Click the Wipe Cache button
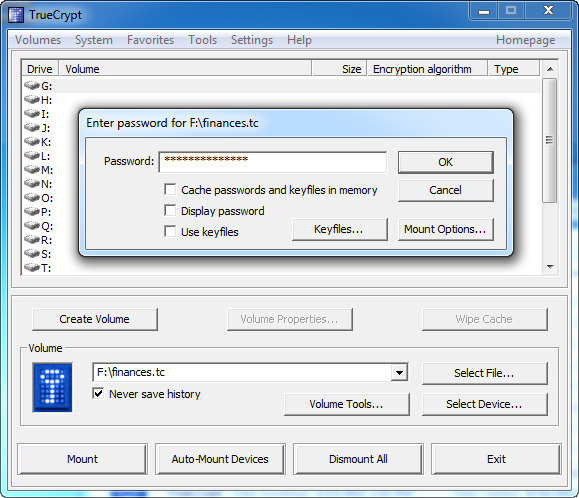This screenshot has height=498, width=579. point(484,319)
